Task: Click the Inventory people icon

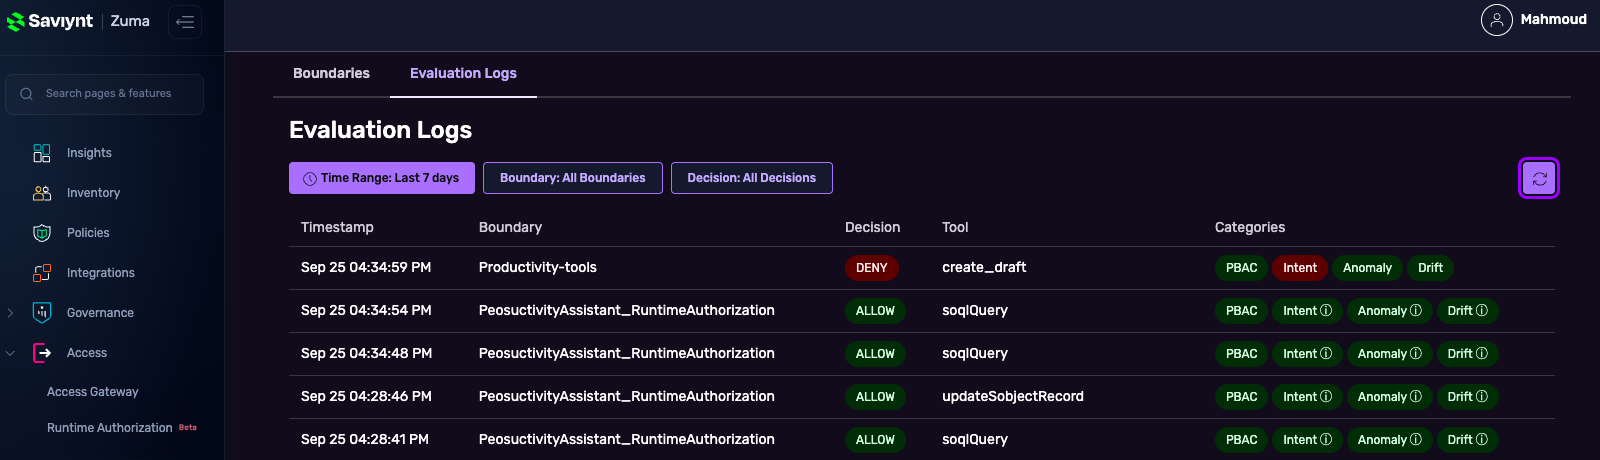Action: point(42,193)
